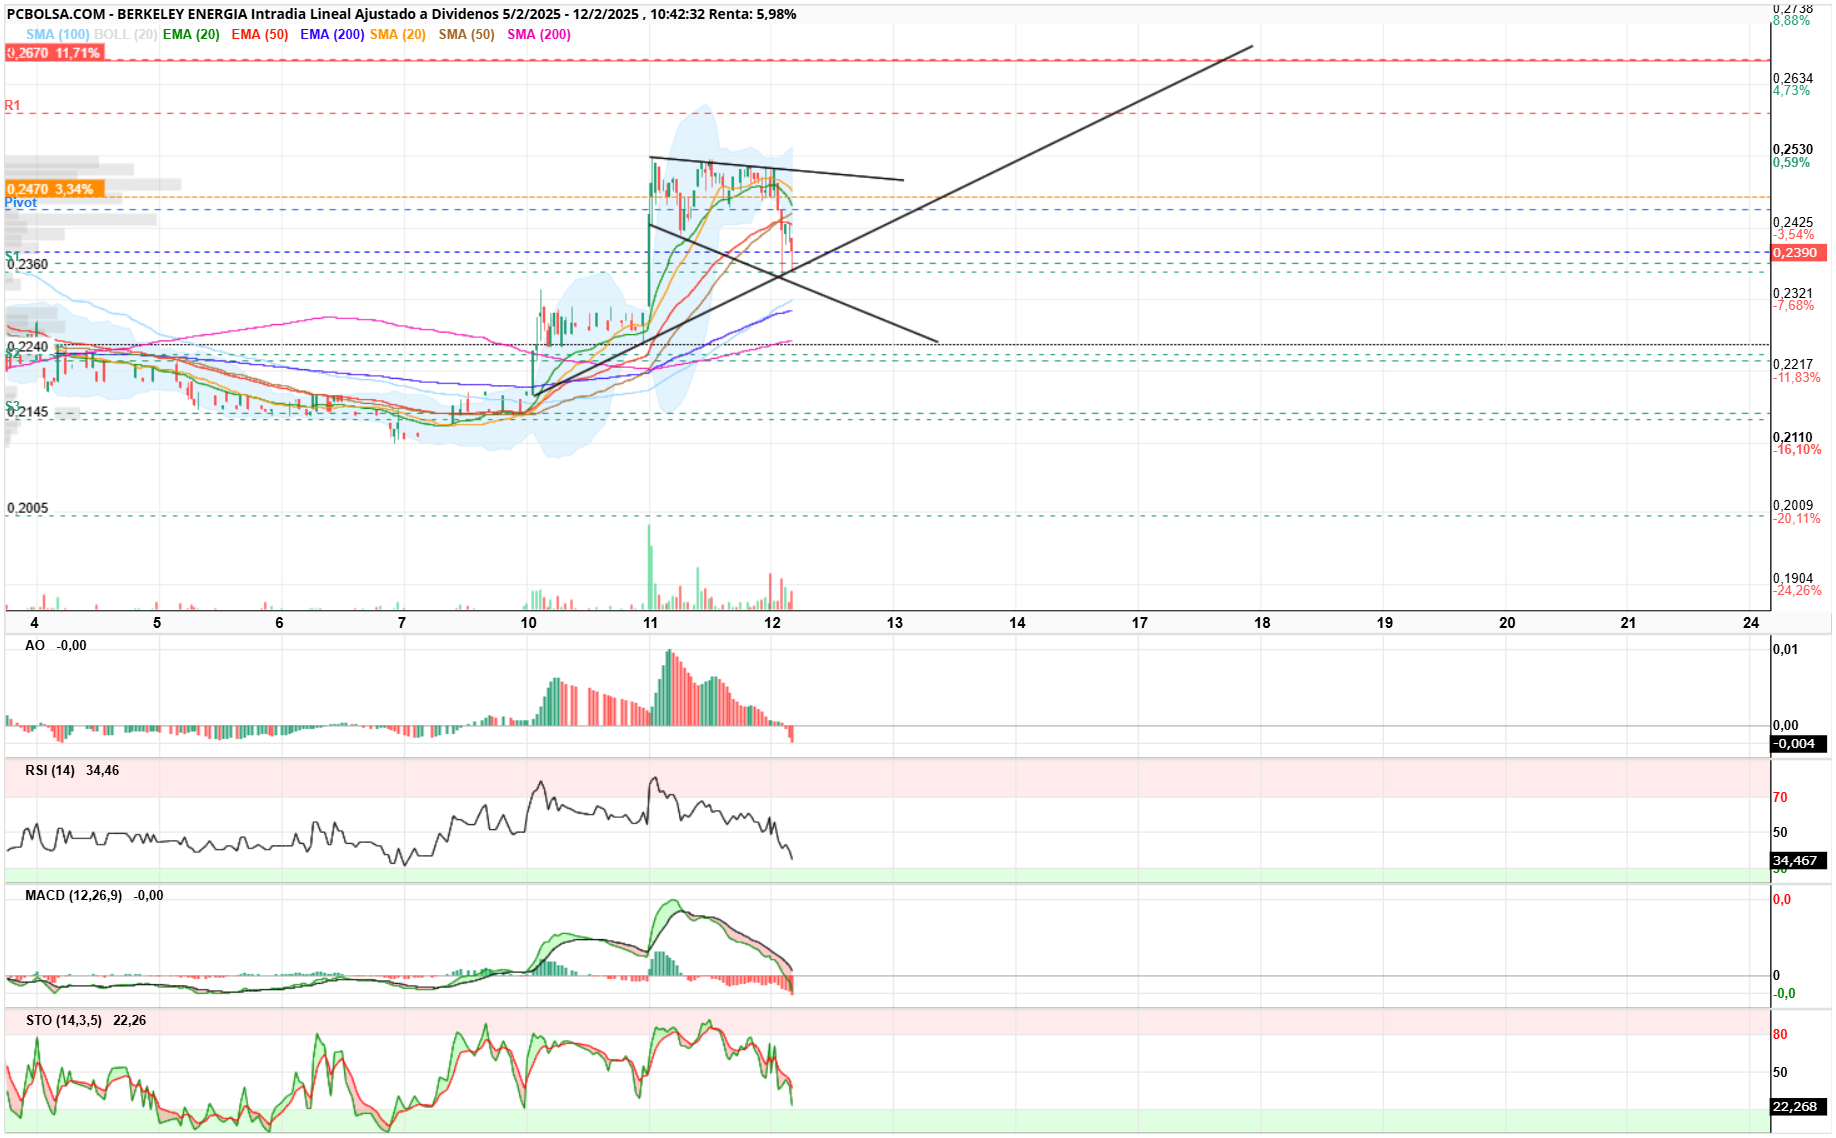This screenshot has height=1138, width=1836.
Task: Click date 20 on the time axis
Action: coord(1507,623)
